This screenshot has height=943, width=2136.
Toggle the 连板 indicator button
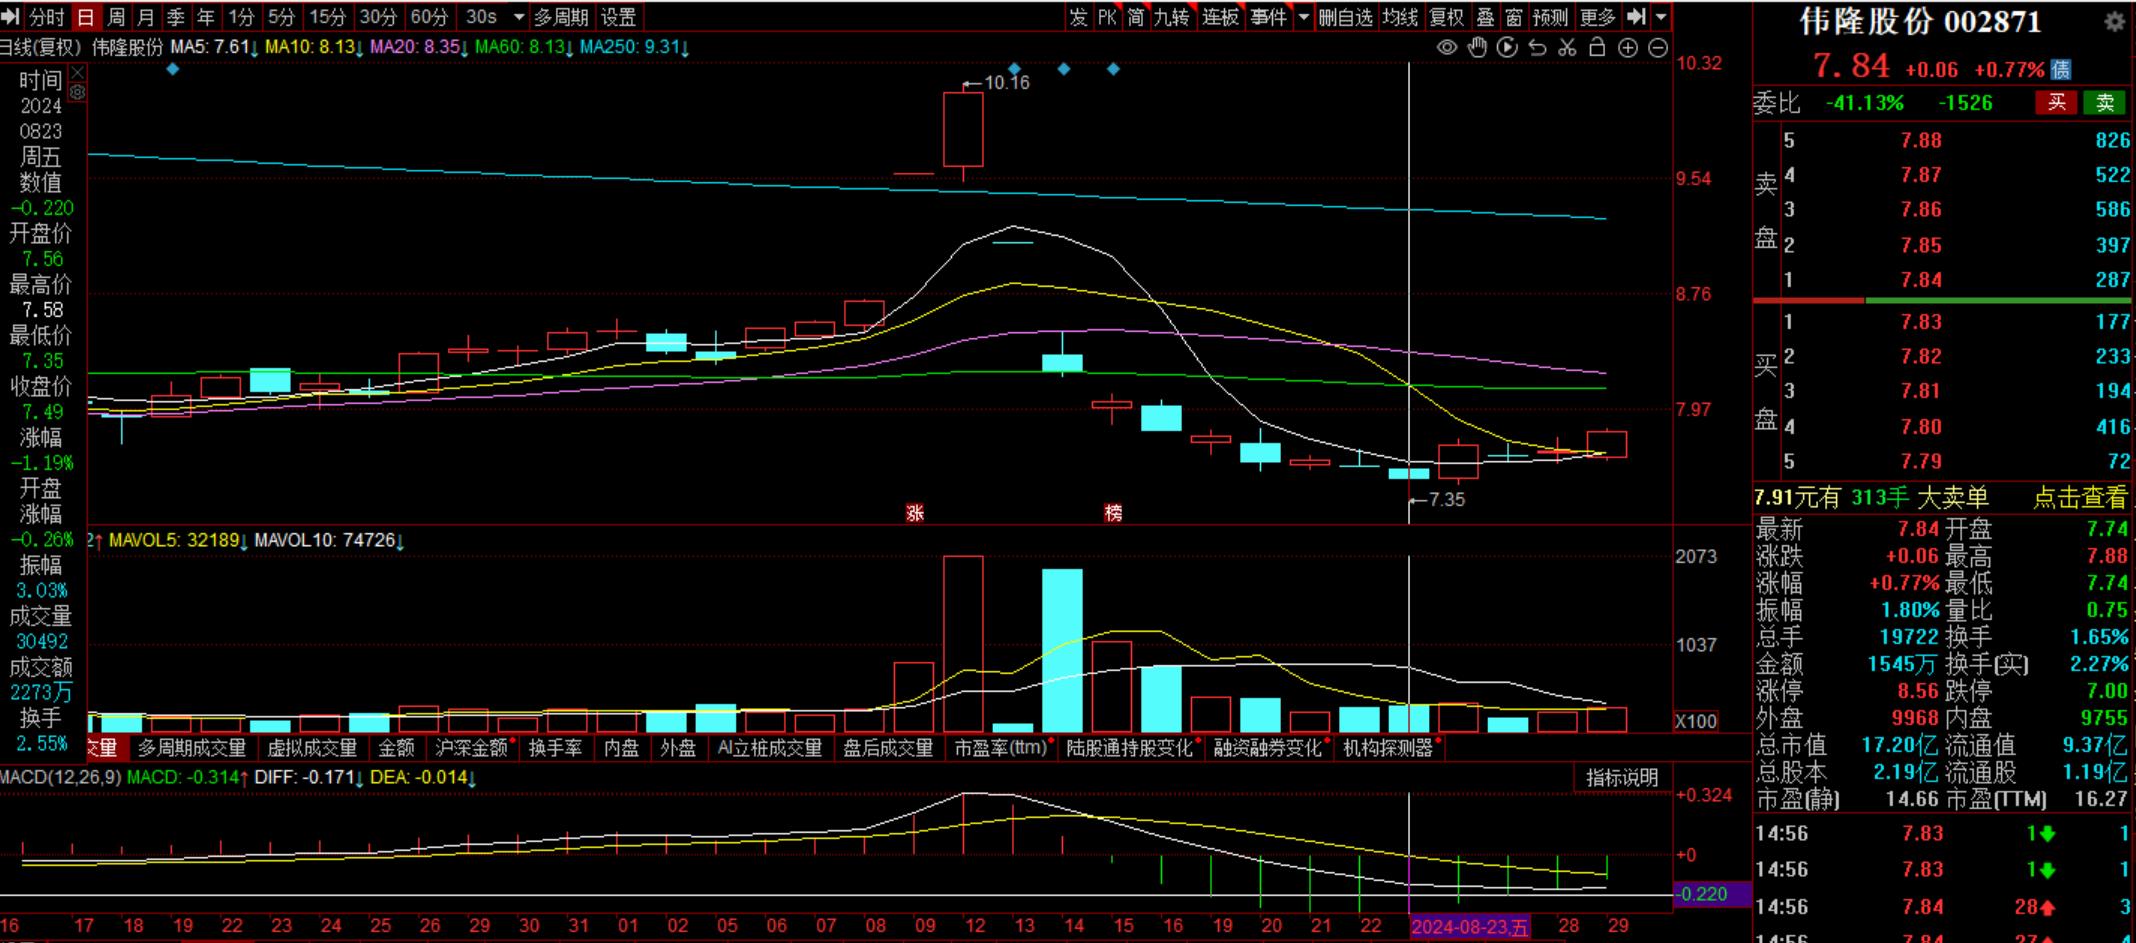(x=1220, y=17)
